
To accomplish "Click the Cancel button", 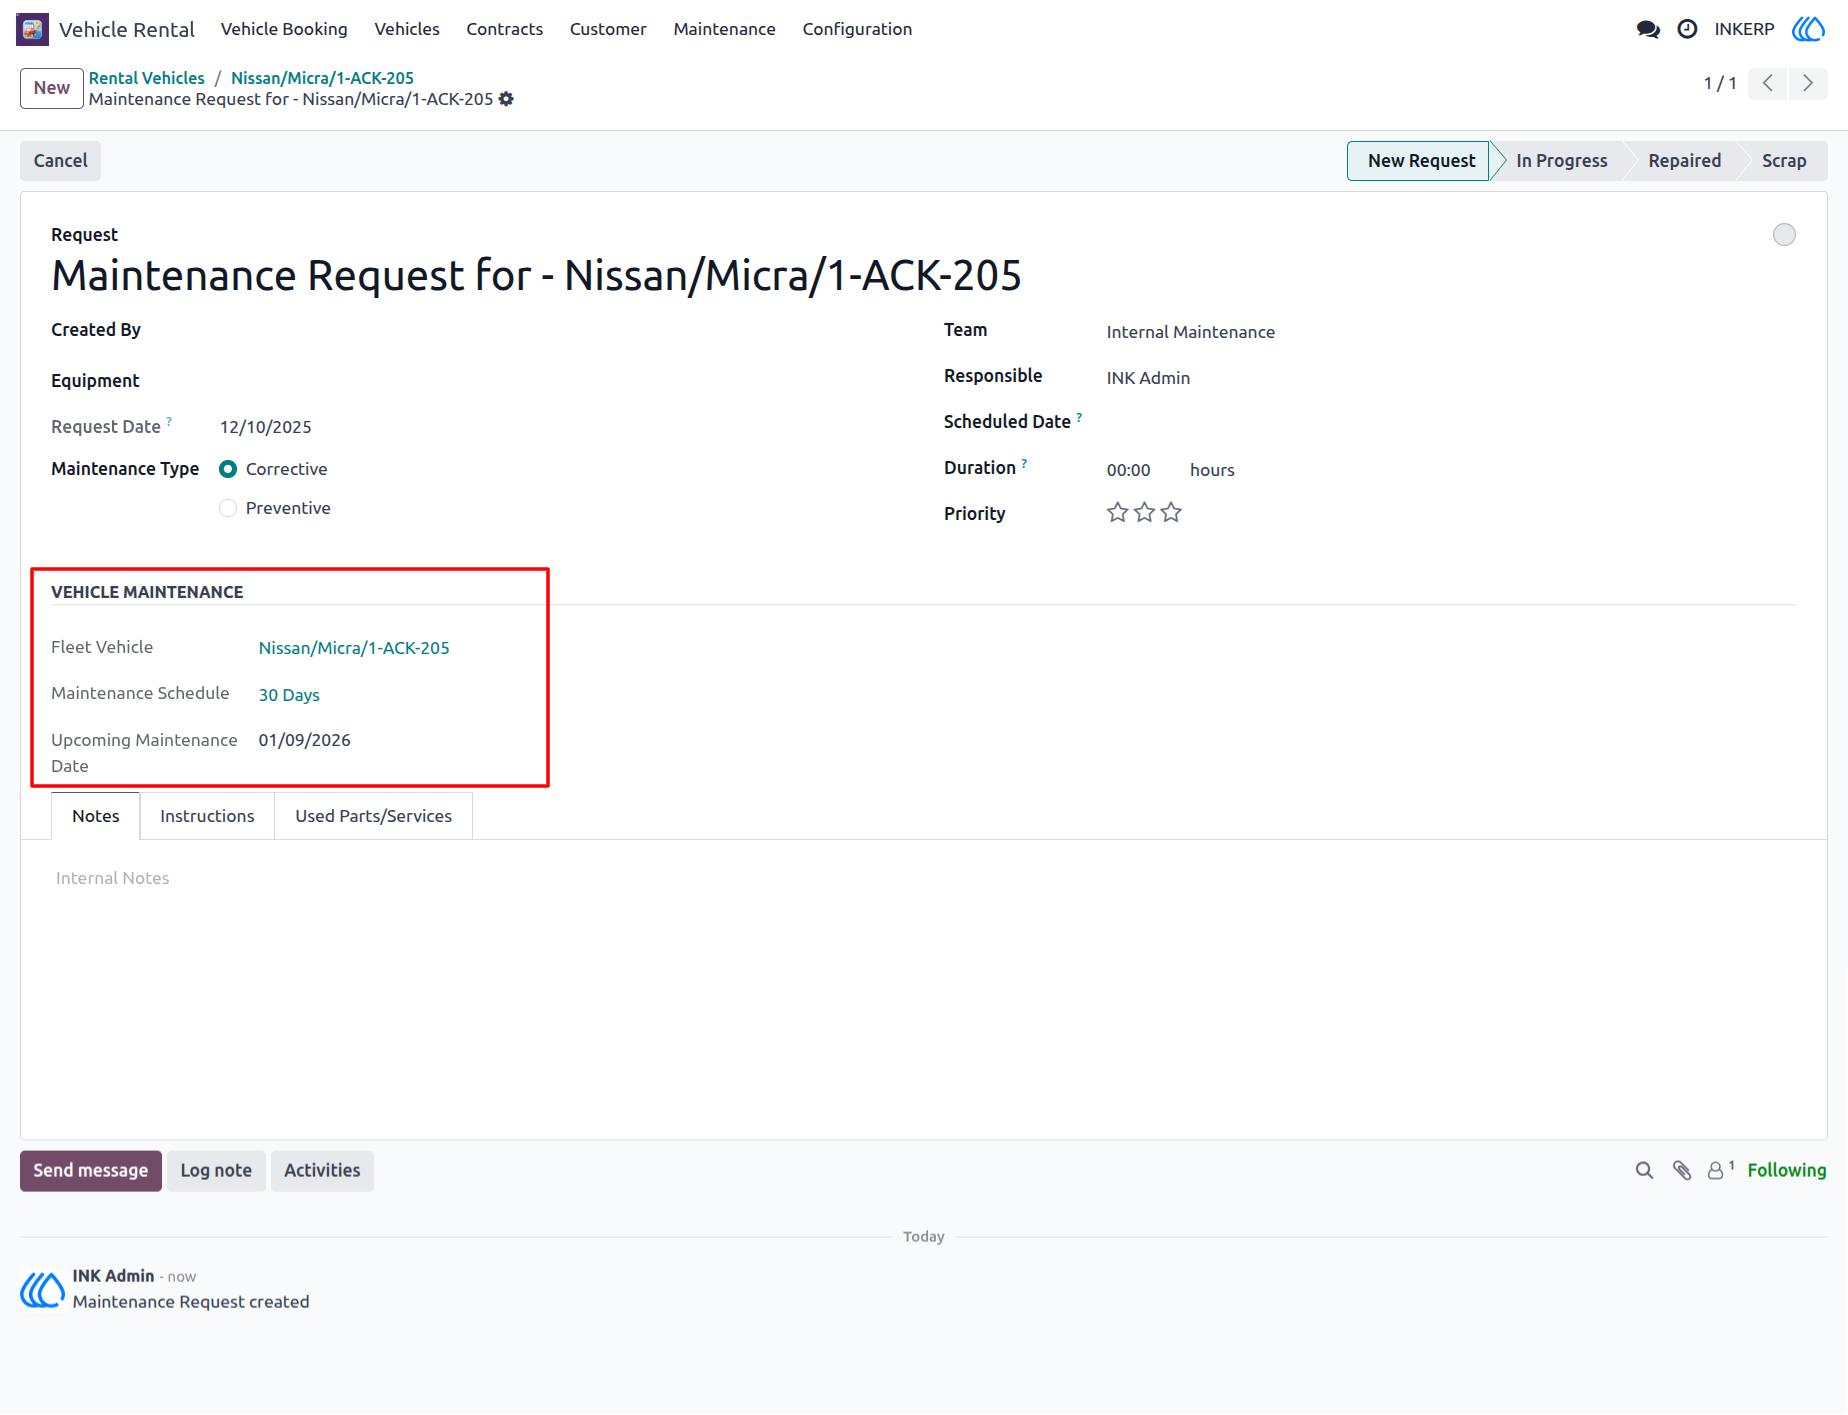I will tap(61, 161).
